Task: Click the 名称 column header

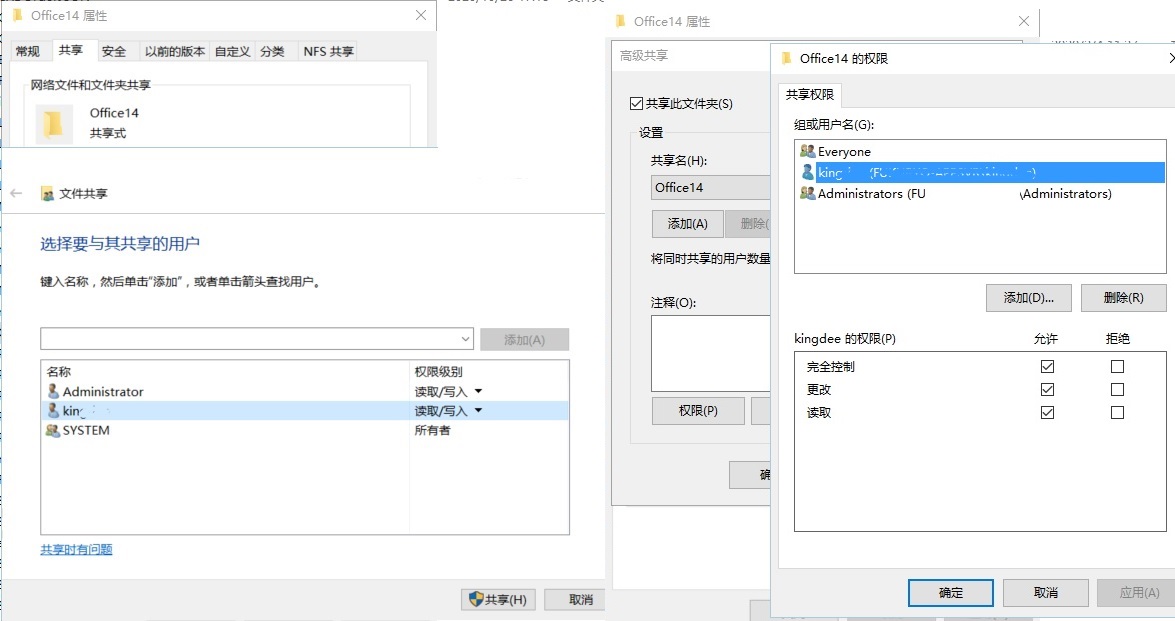Action: point(58,372)
